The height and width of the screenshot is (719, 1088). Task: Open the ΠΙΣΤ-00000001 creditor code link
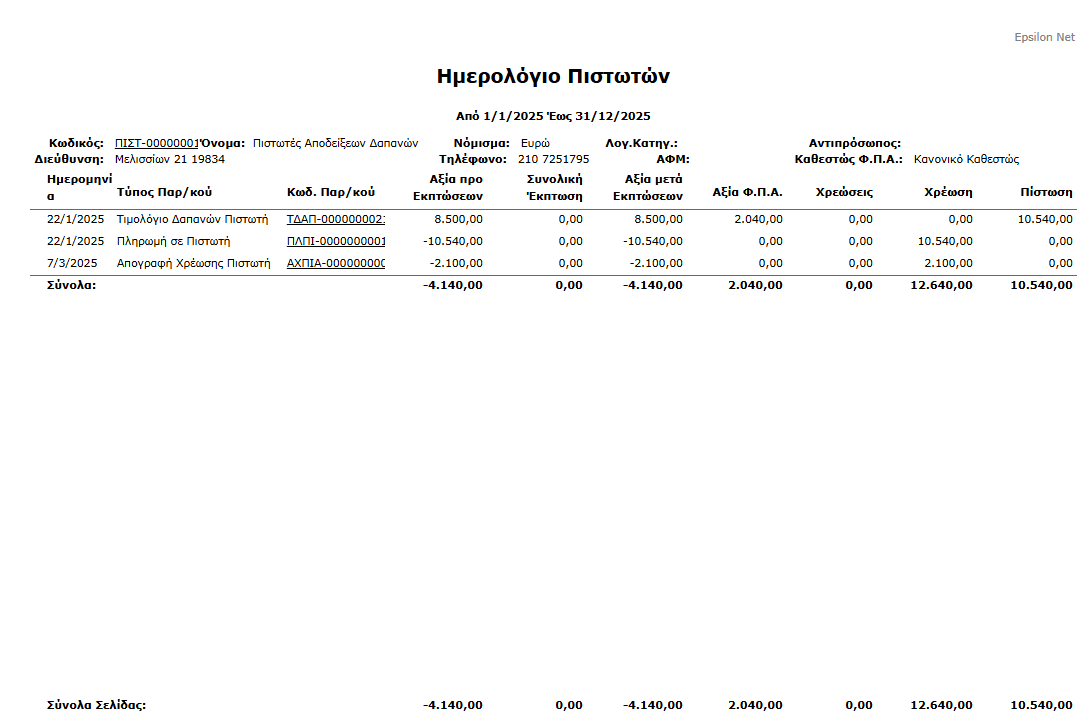click(x=157, y=143)
